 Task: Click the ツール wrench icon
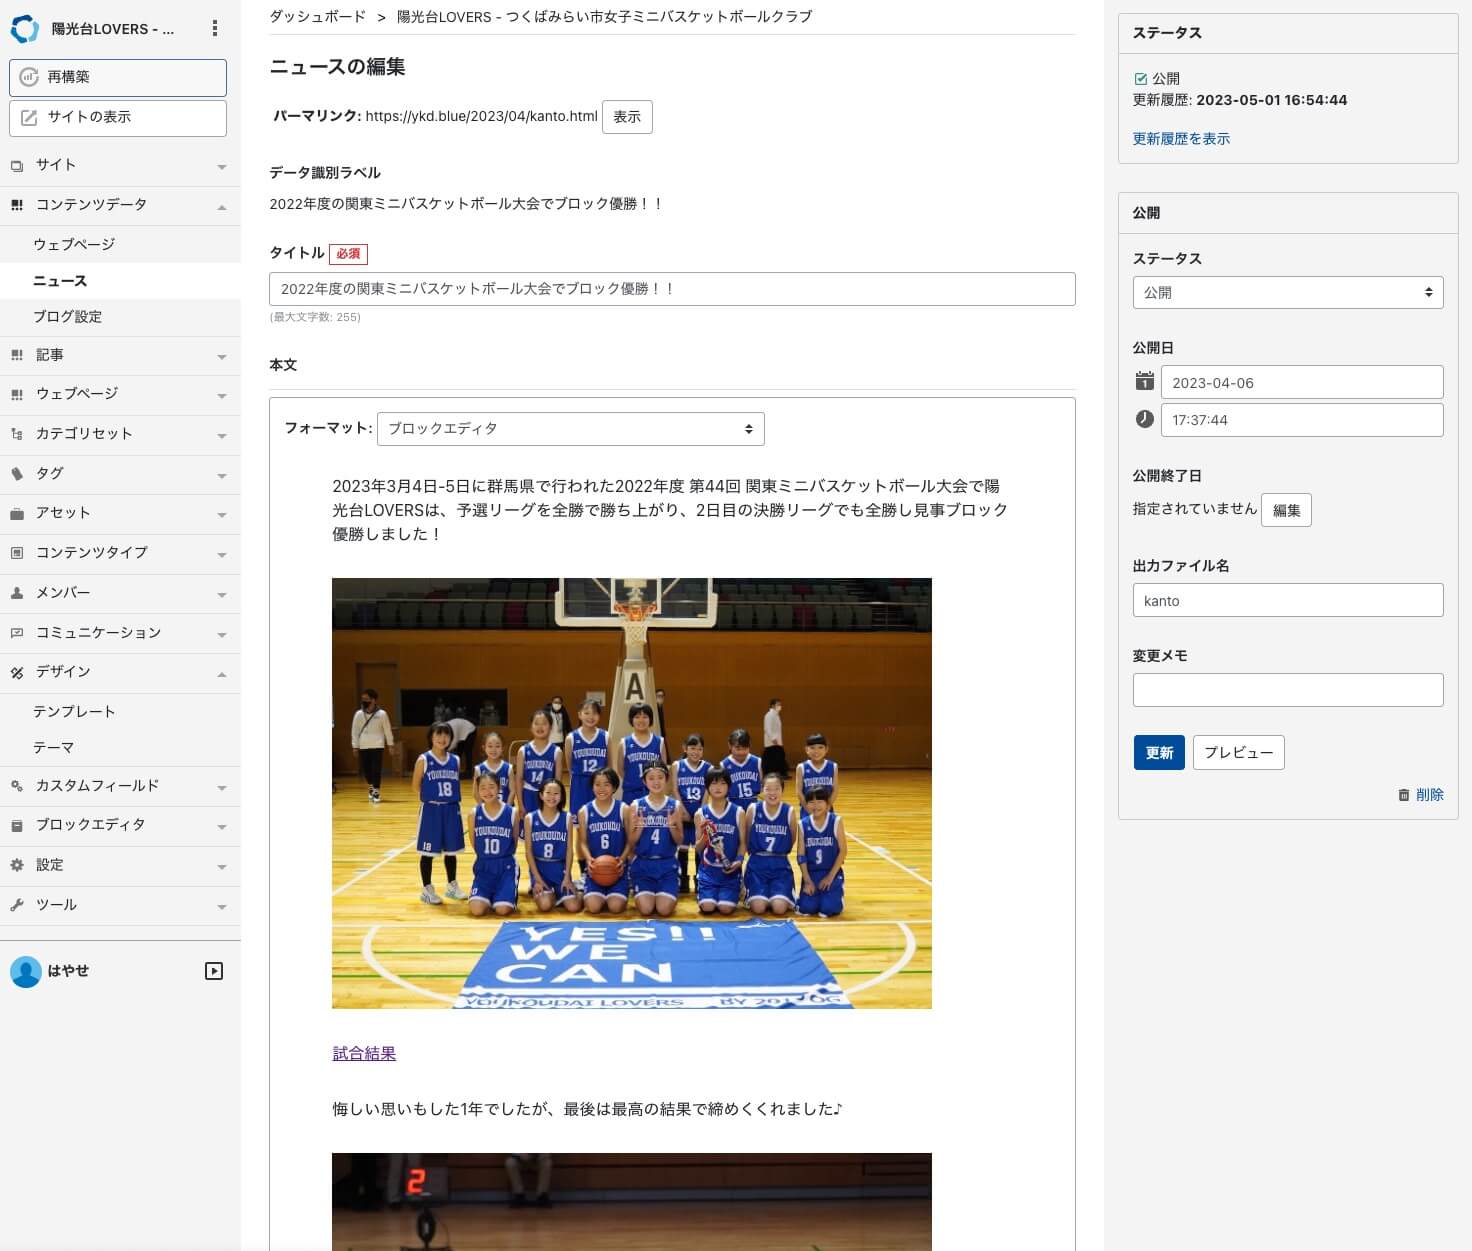17,905
